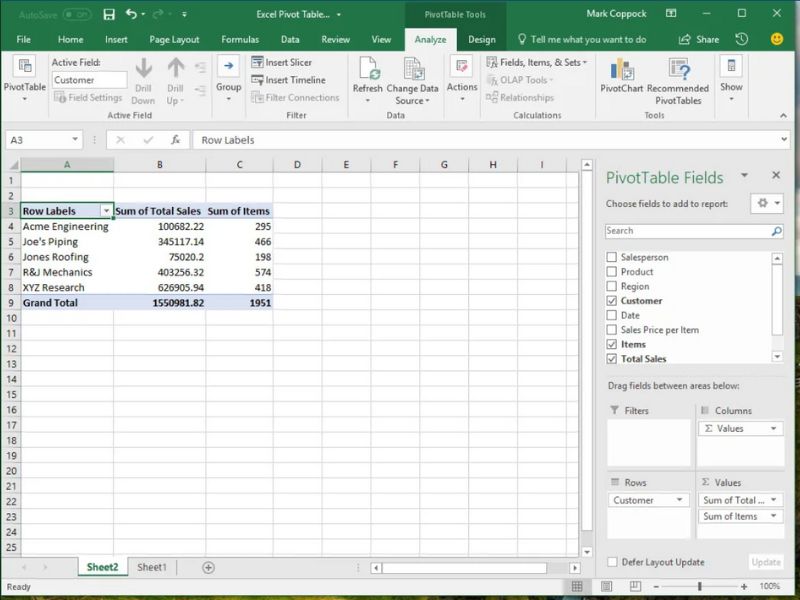Screen dimensions: 800x600
Task: Switch to the Design ribbon tab
Action: [x=481, y=39]
